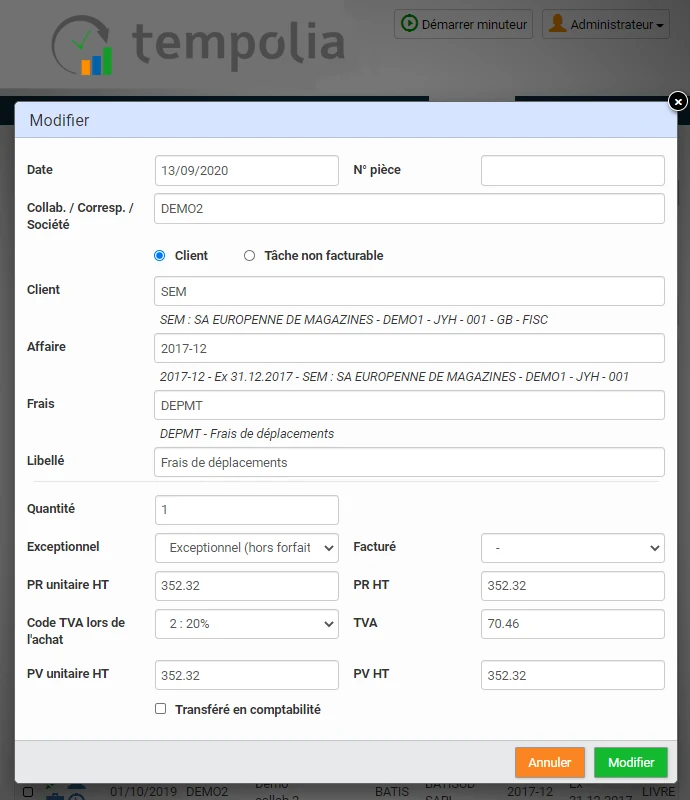Expand the Facturé dropdown

[573, 548]
